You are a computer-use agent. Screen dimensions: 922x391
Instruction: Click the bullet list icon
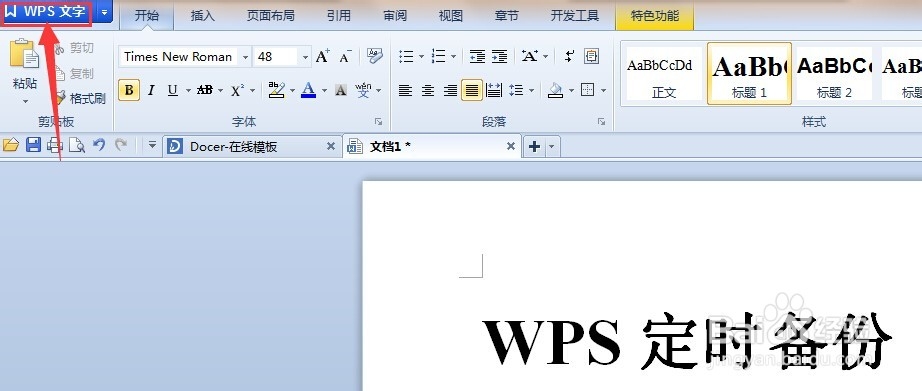tap(406, 56)
